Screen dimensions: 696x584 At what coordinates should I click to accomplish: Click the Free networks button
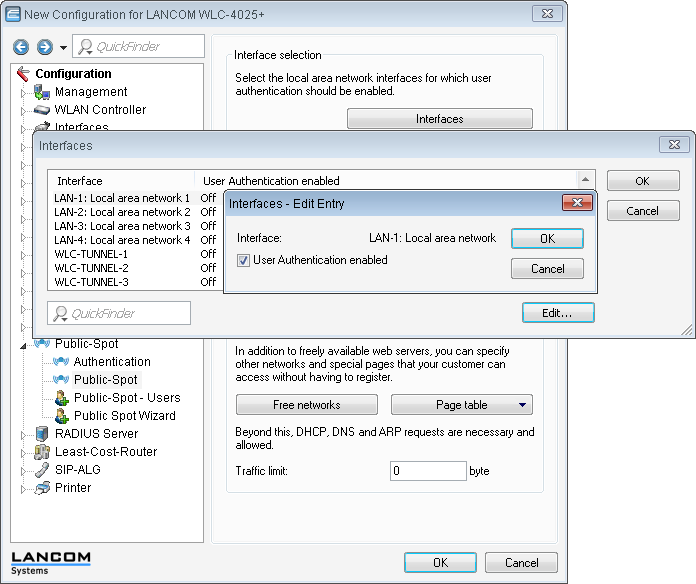click(x=306, y=405)
